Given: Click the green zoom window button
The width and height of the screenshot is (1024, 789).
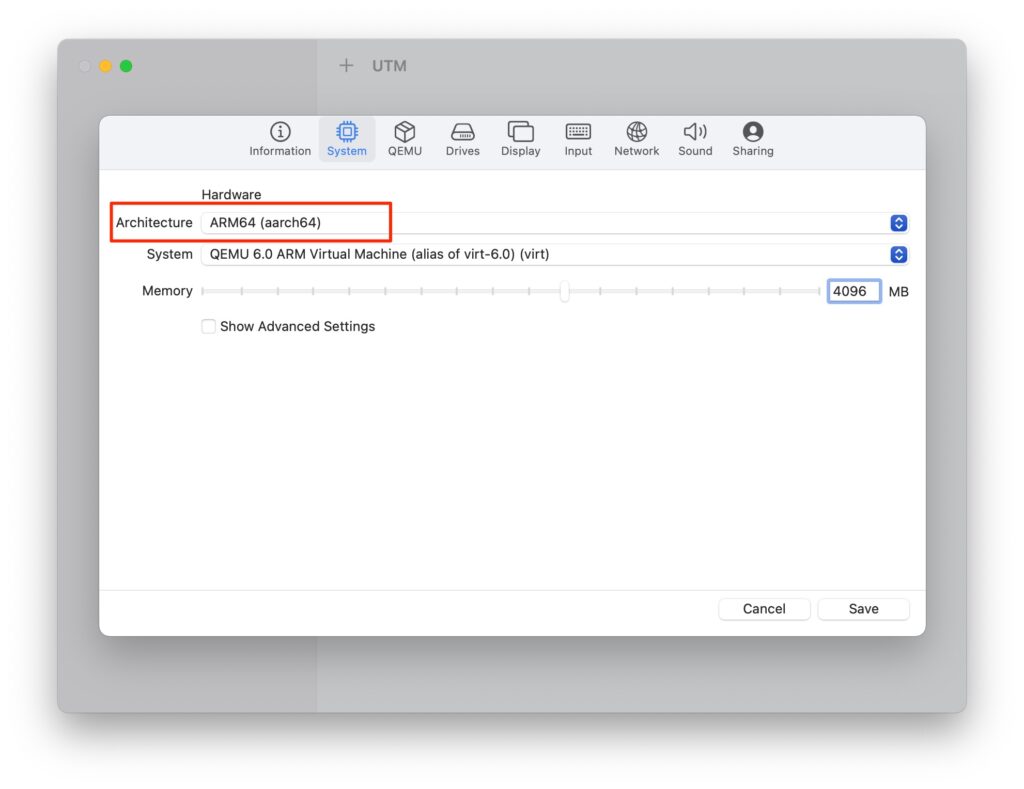Looking at the screenshot, I should pyautogui.click(x=126, y=66).
